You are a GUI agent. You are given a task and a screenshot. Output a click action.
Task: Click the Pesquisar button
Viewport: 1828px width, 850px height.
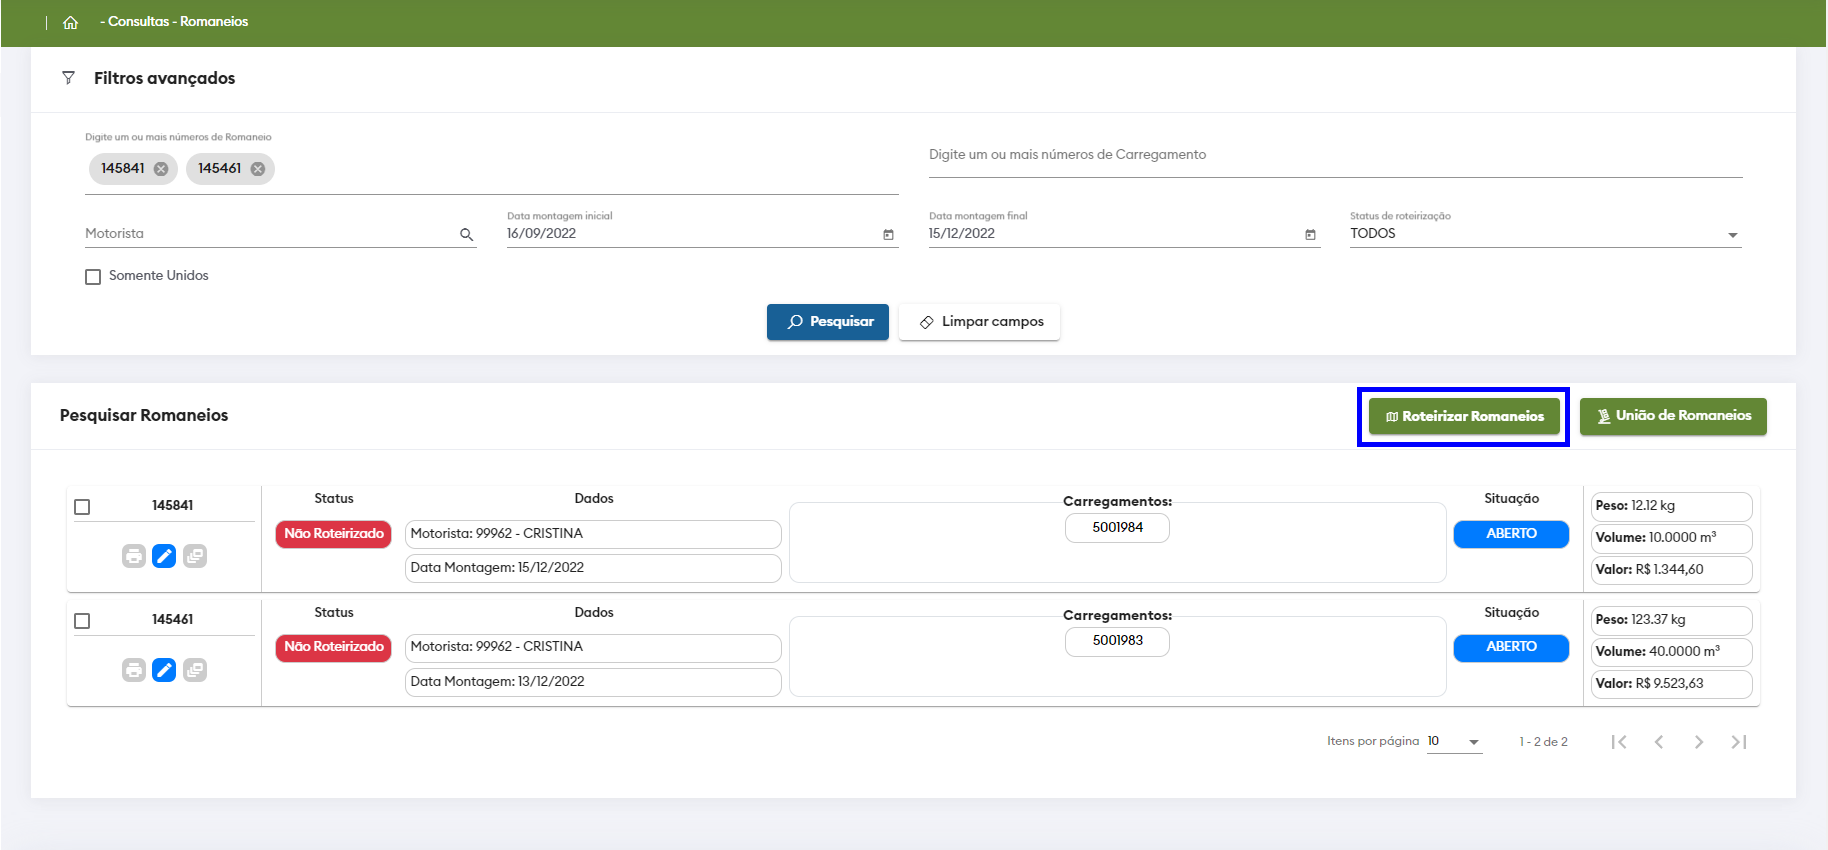click(827, 322)
